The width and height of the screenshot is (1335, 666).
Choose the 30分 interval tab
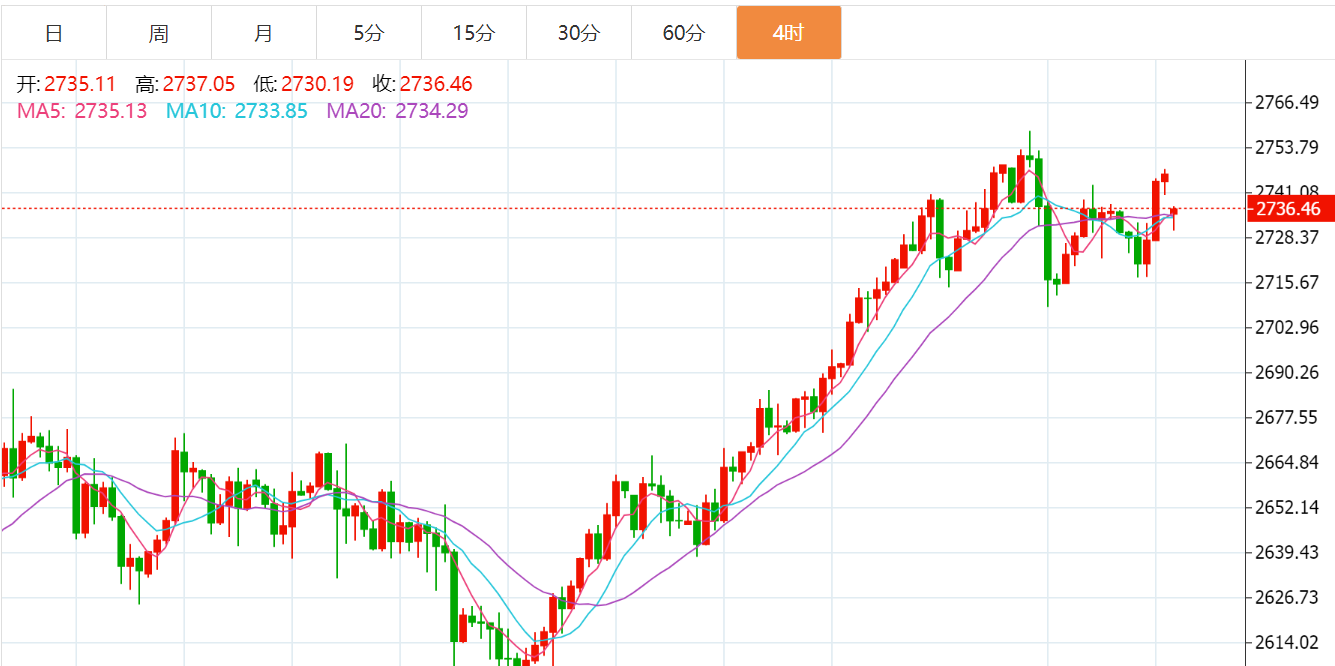(x=579, y=33)
